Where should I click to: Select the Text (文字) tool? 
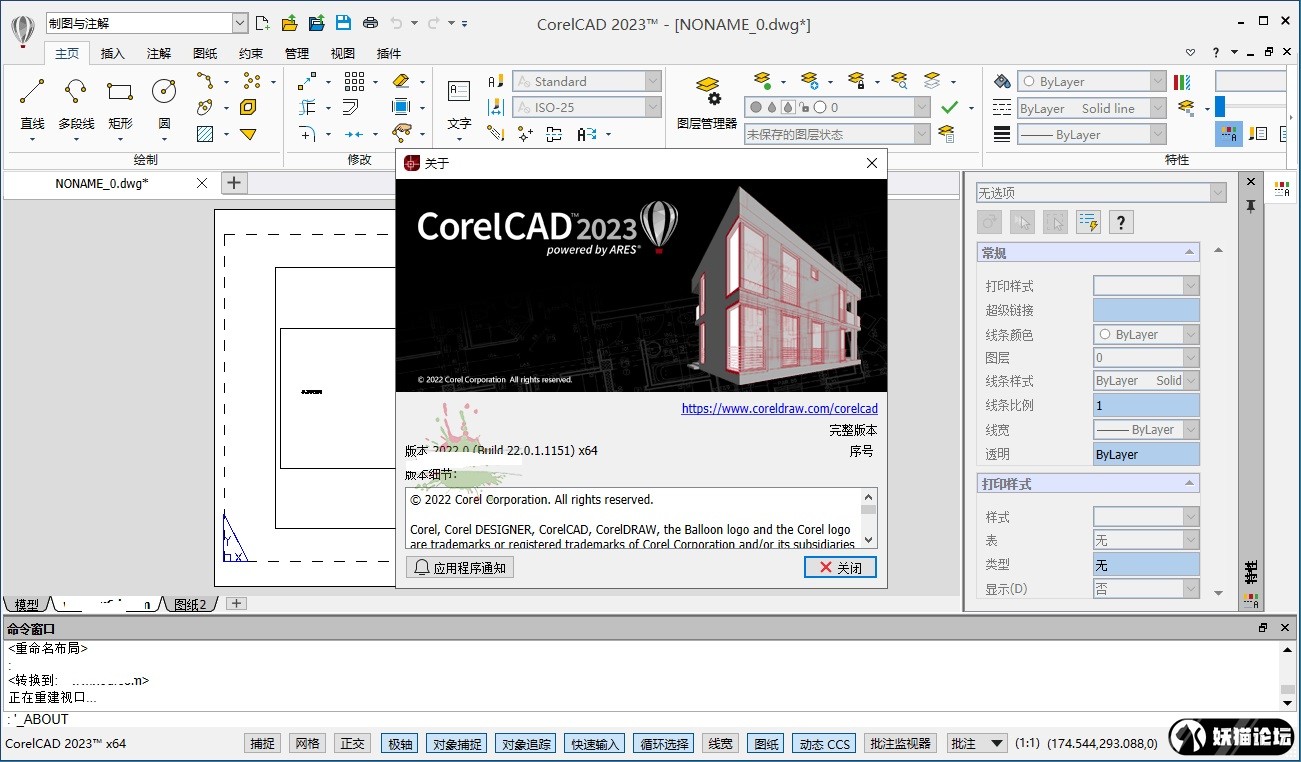tap(459, 103)
